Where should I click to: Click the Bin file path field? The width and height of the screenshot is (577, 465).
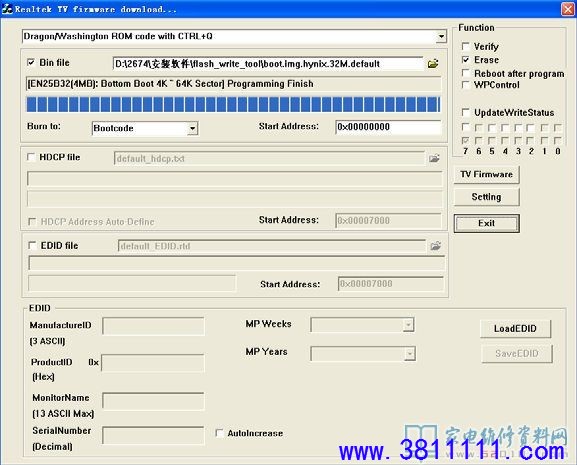pyautogui.click(x=269, y=64)
